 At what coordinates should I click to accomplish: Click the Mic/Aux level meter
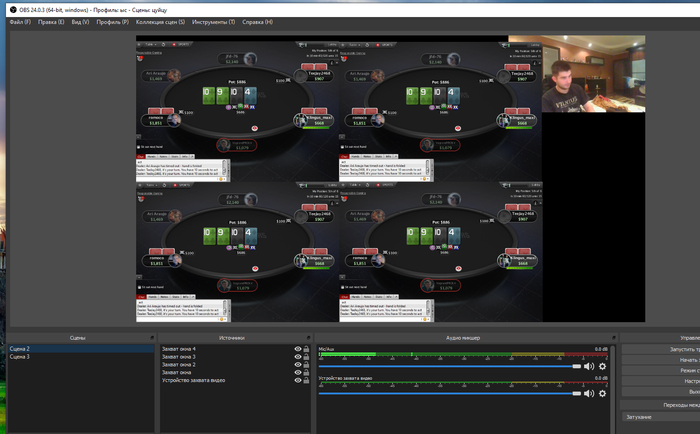coord(463,354)
